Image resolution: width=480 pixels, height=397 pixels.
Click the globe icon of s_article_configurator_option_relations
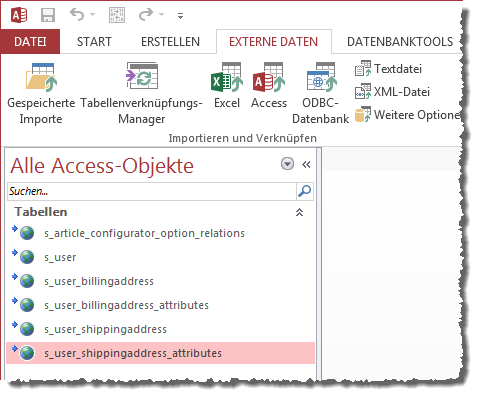click(27, 233)
